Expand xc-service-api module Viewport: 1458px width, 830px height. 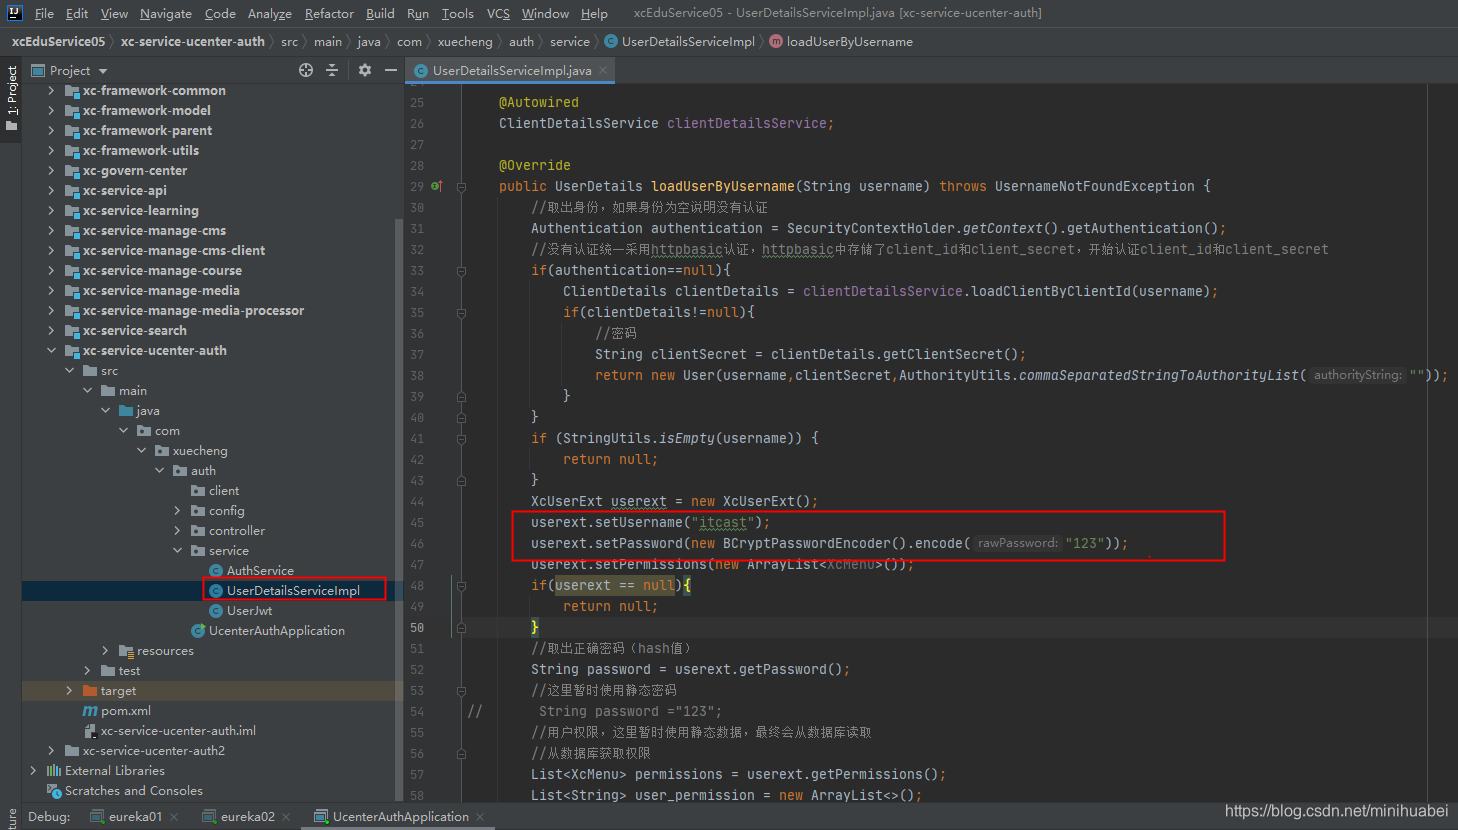(x=51, y=190)
